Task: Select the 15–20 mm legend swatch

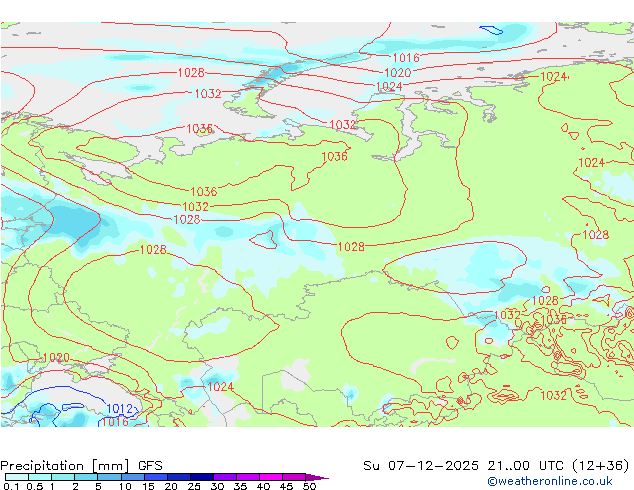Action: pyautogui.click(x=155, y=477)
